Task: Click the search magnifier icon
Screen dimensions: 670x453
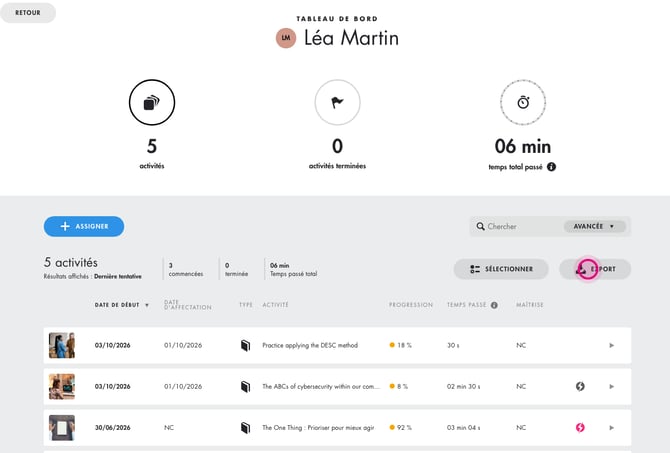Action: [480, 226]
